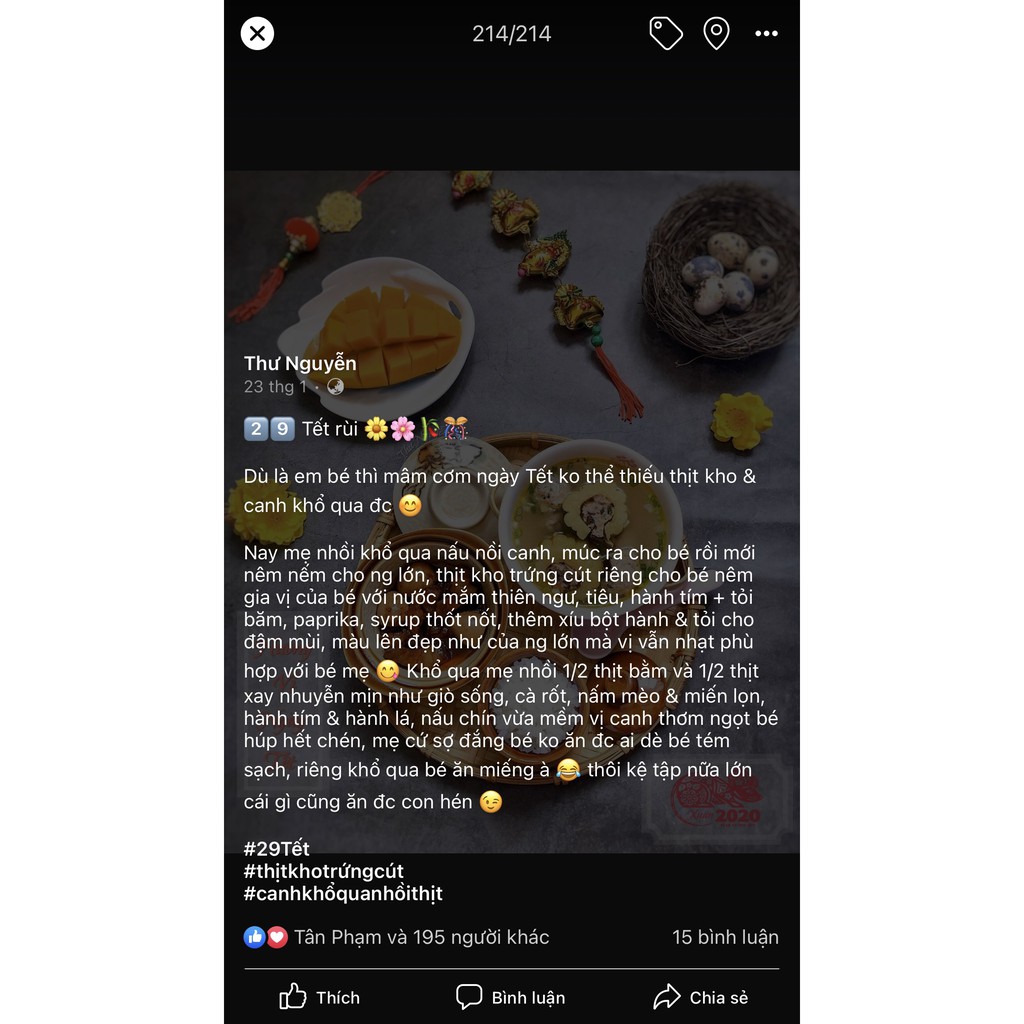This screenshot has height=1024, width=1024.
Task: Tap the share arrow icon
Action: (x=667, y=997)
